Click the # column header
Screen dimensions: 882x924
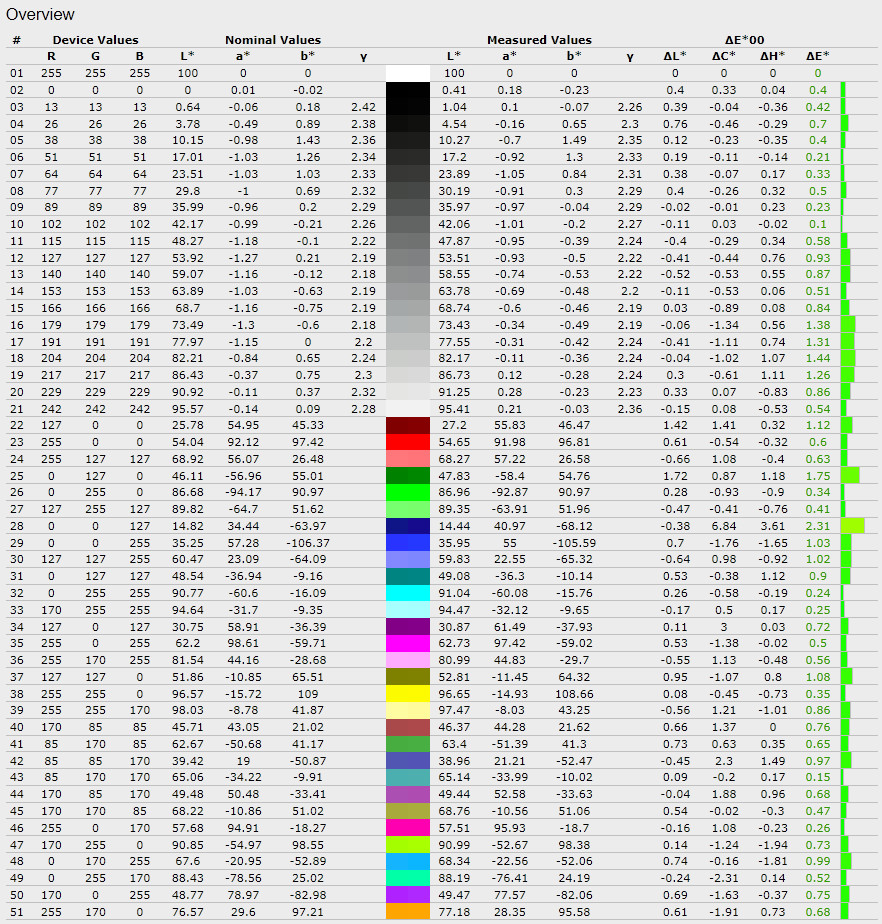[x=16, y=40]
